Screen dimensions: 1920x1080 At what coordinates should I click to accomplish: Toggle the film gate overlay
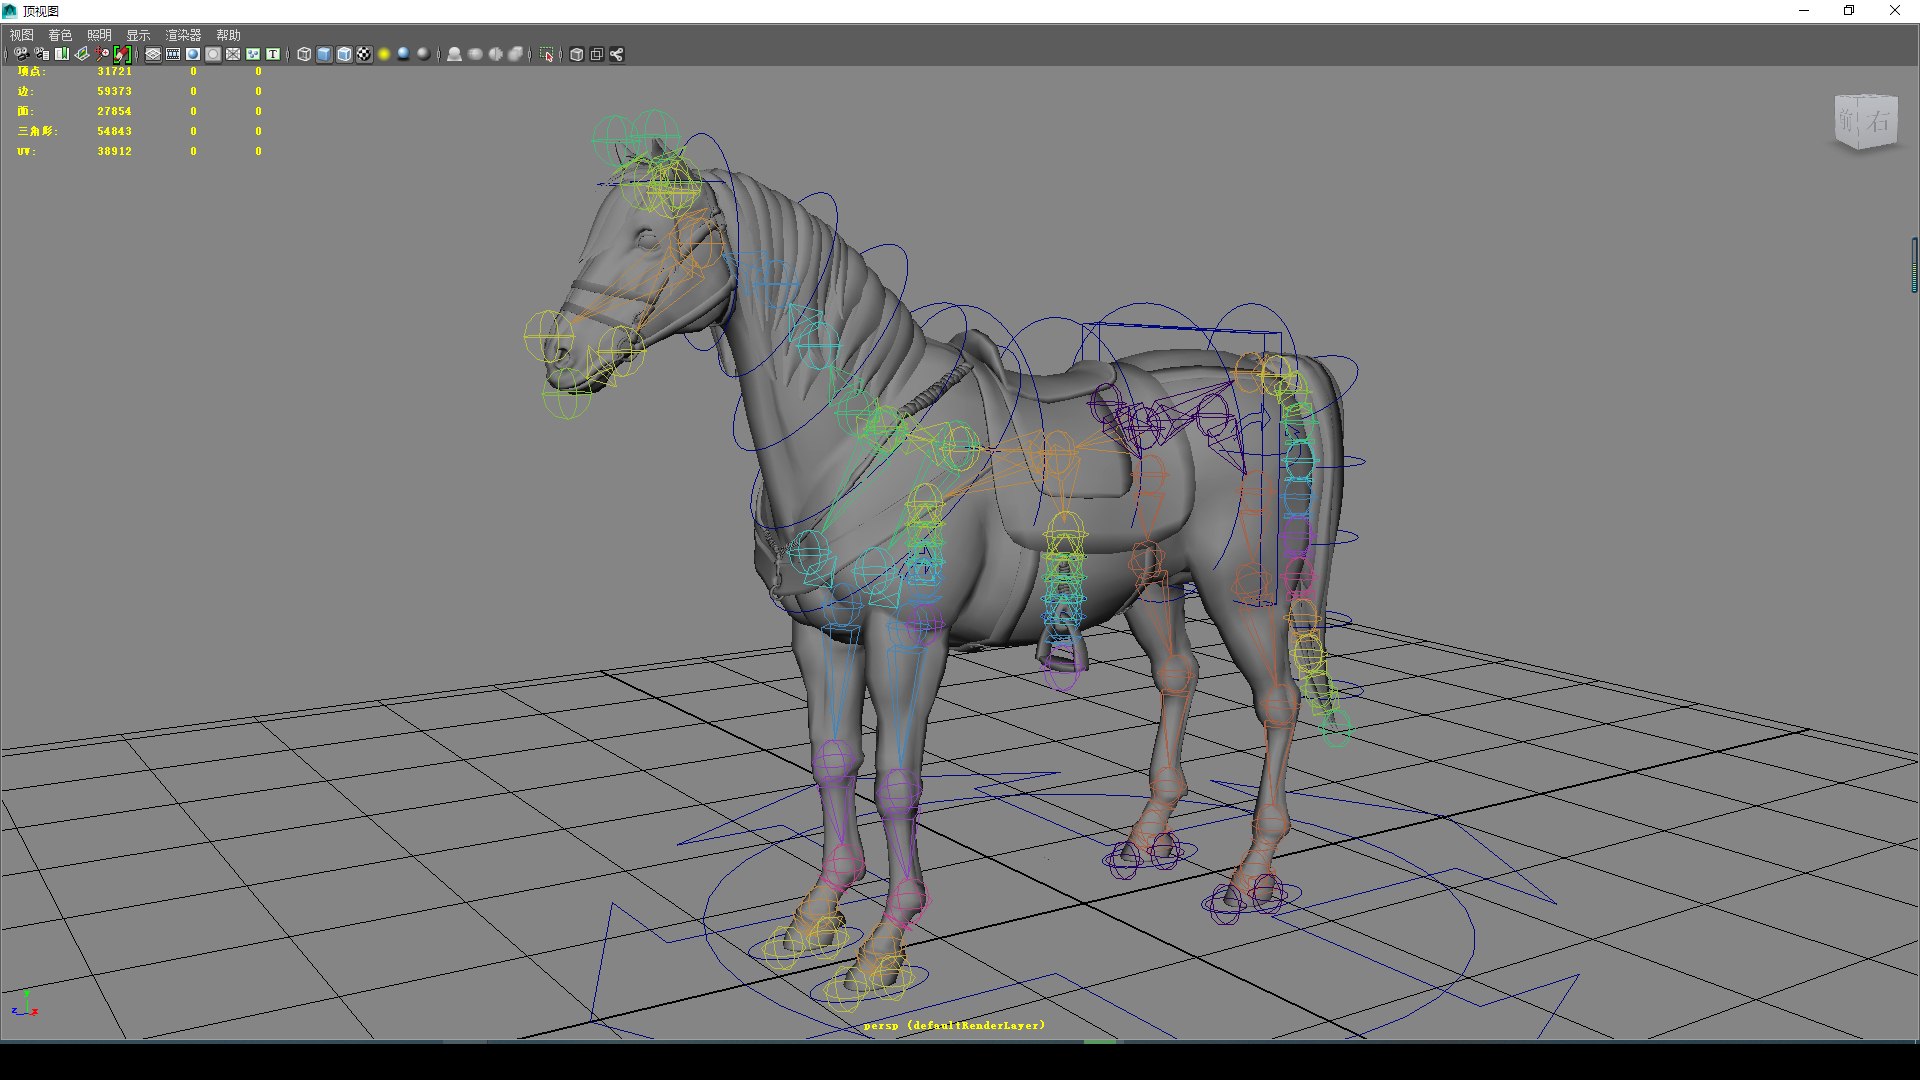coord(173,54)
